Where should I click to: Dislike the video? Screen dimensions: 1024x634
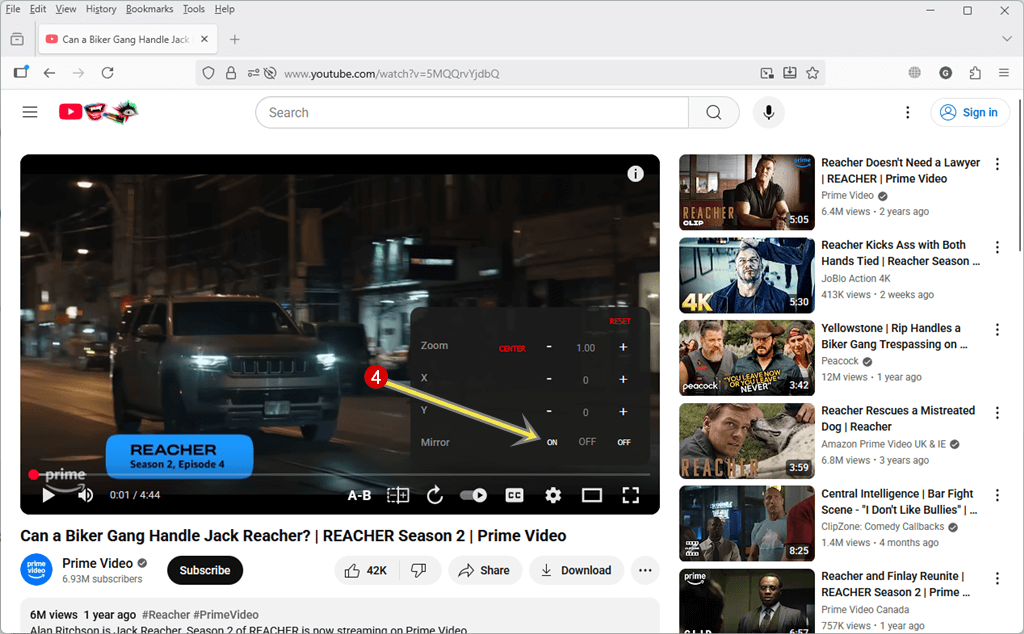[x=419, y=570]
